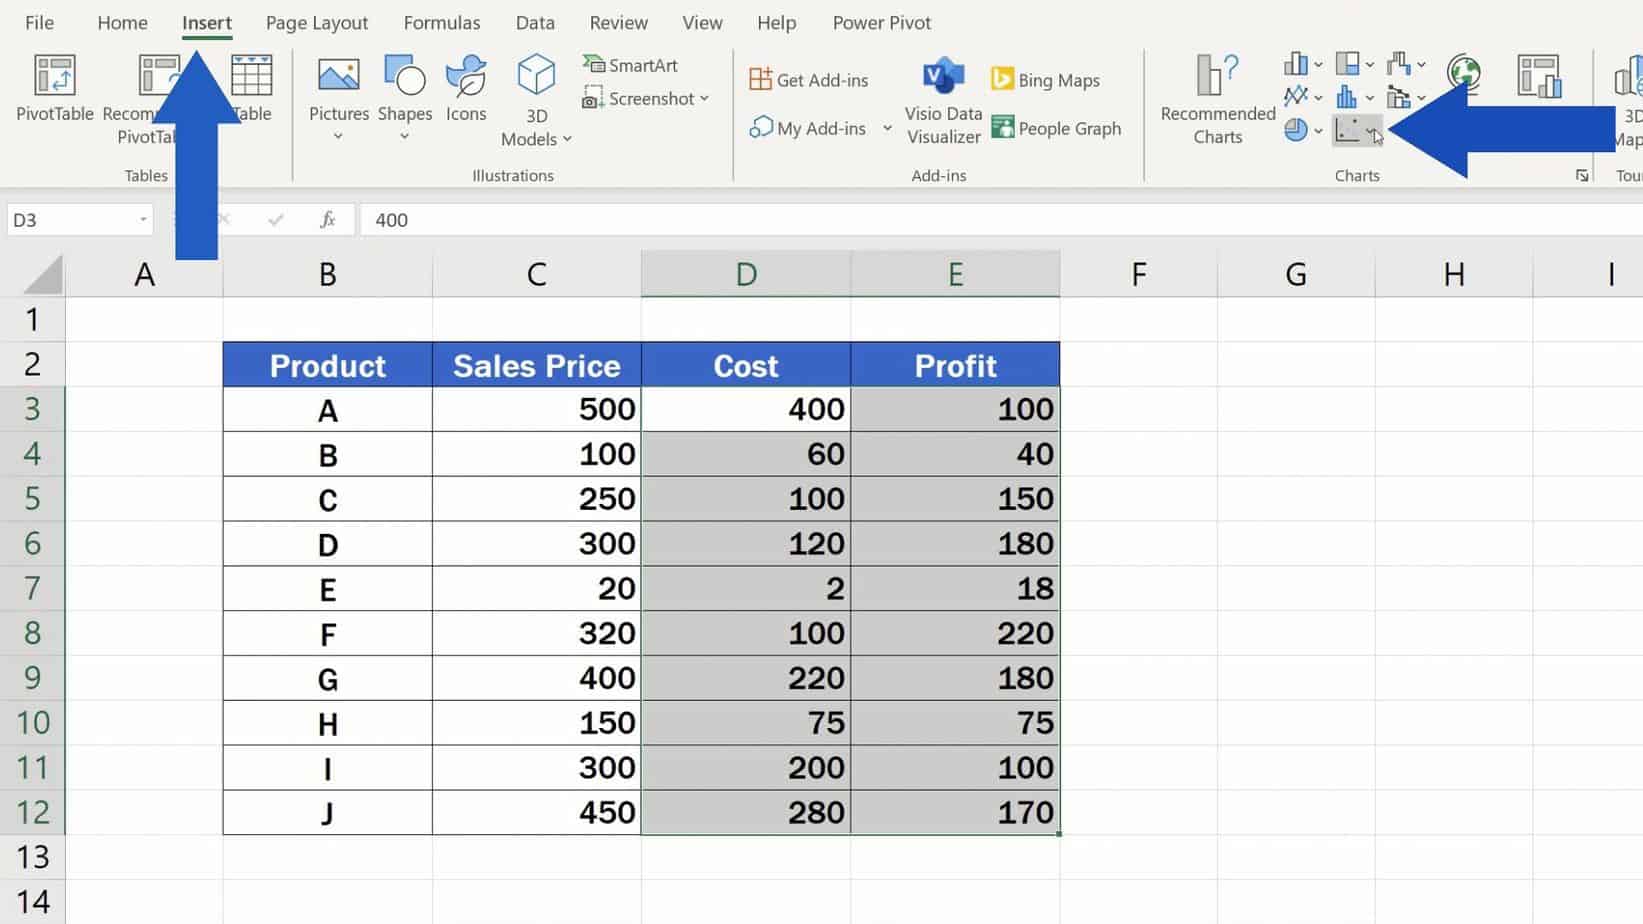Click the Name Box showing D3
Image resolution: width=1643 pixels, height=924 pixels.
coord(70,219)
